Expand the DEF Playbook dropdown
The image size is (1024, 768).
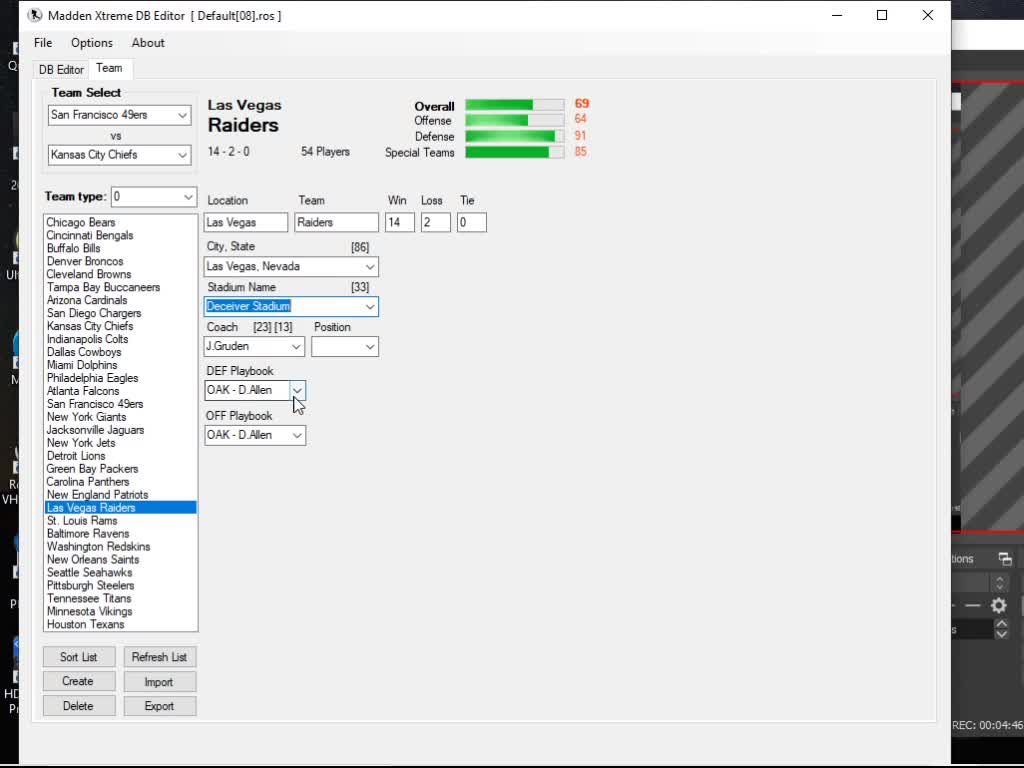(x=297, y=391)
